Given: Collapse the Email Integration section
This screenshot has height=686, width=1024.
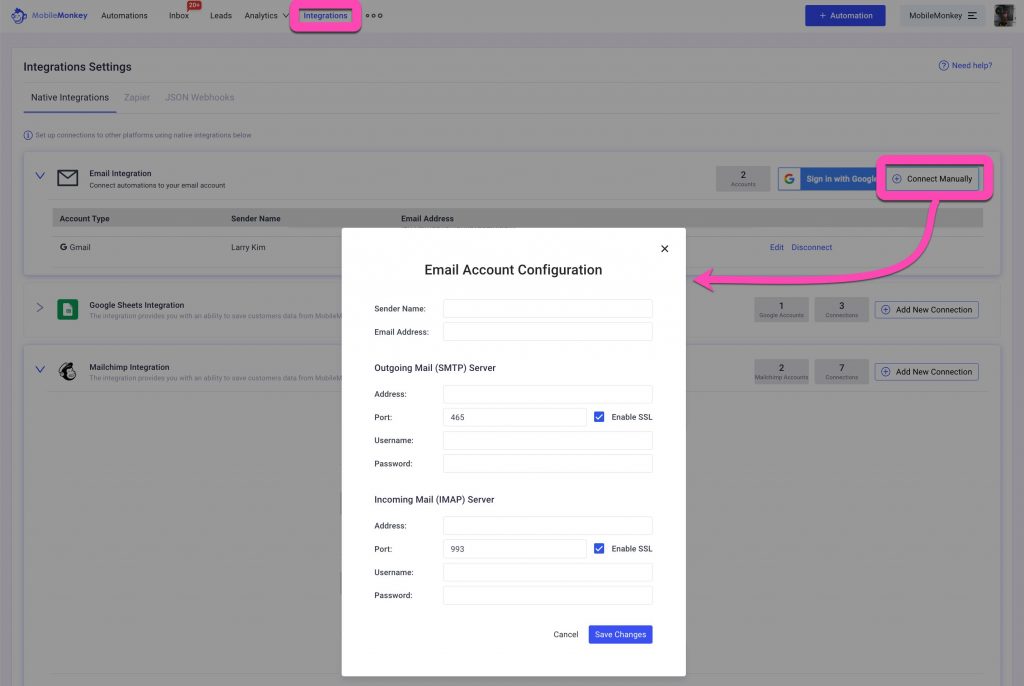Looking at the screenshot, I should (x=40, y=176).
